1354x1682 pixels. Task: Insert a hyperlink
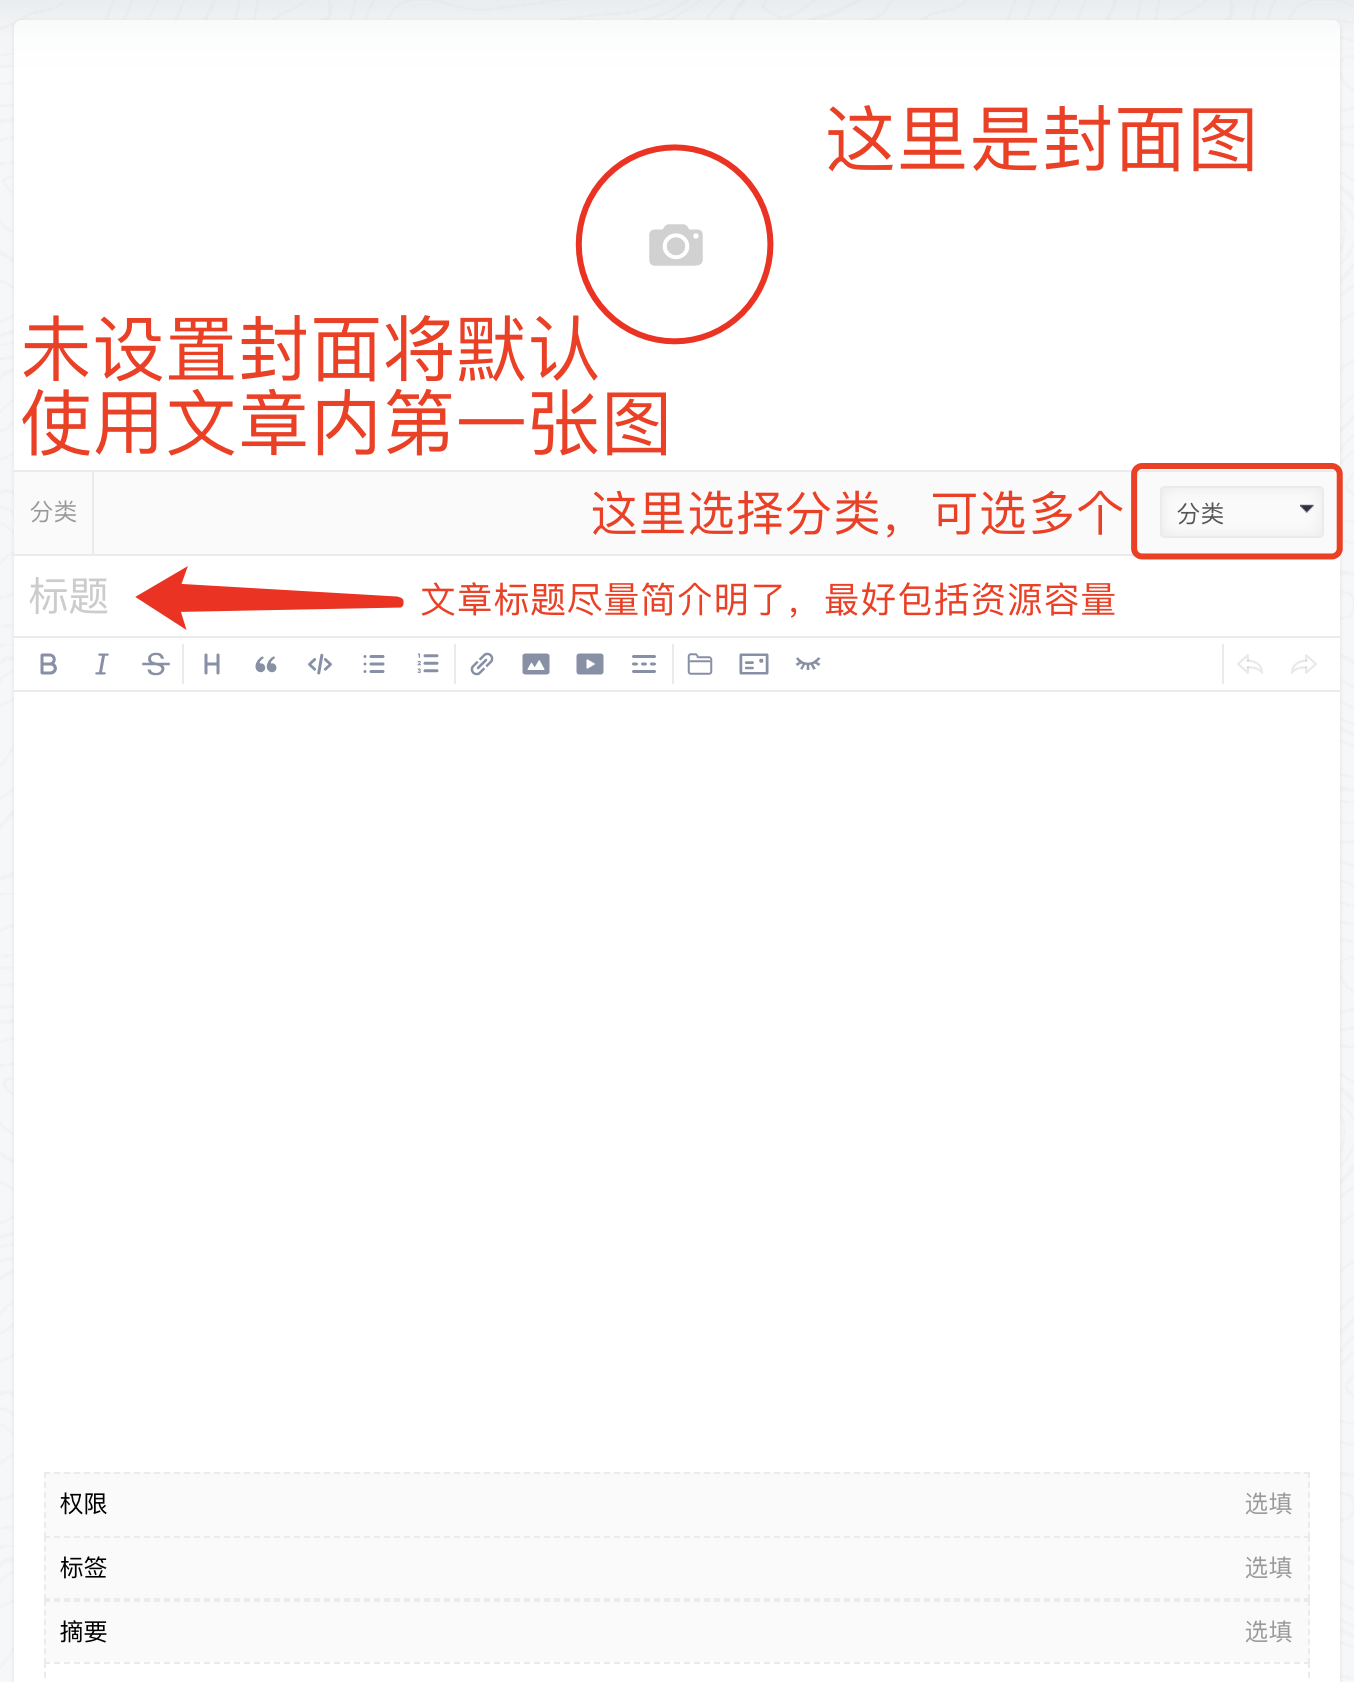point(482,664)
